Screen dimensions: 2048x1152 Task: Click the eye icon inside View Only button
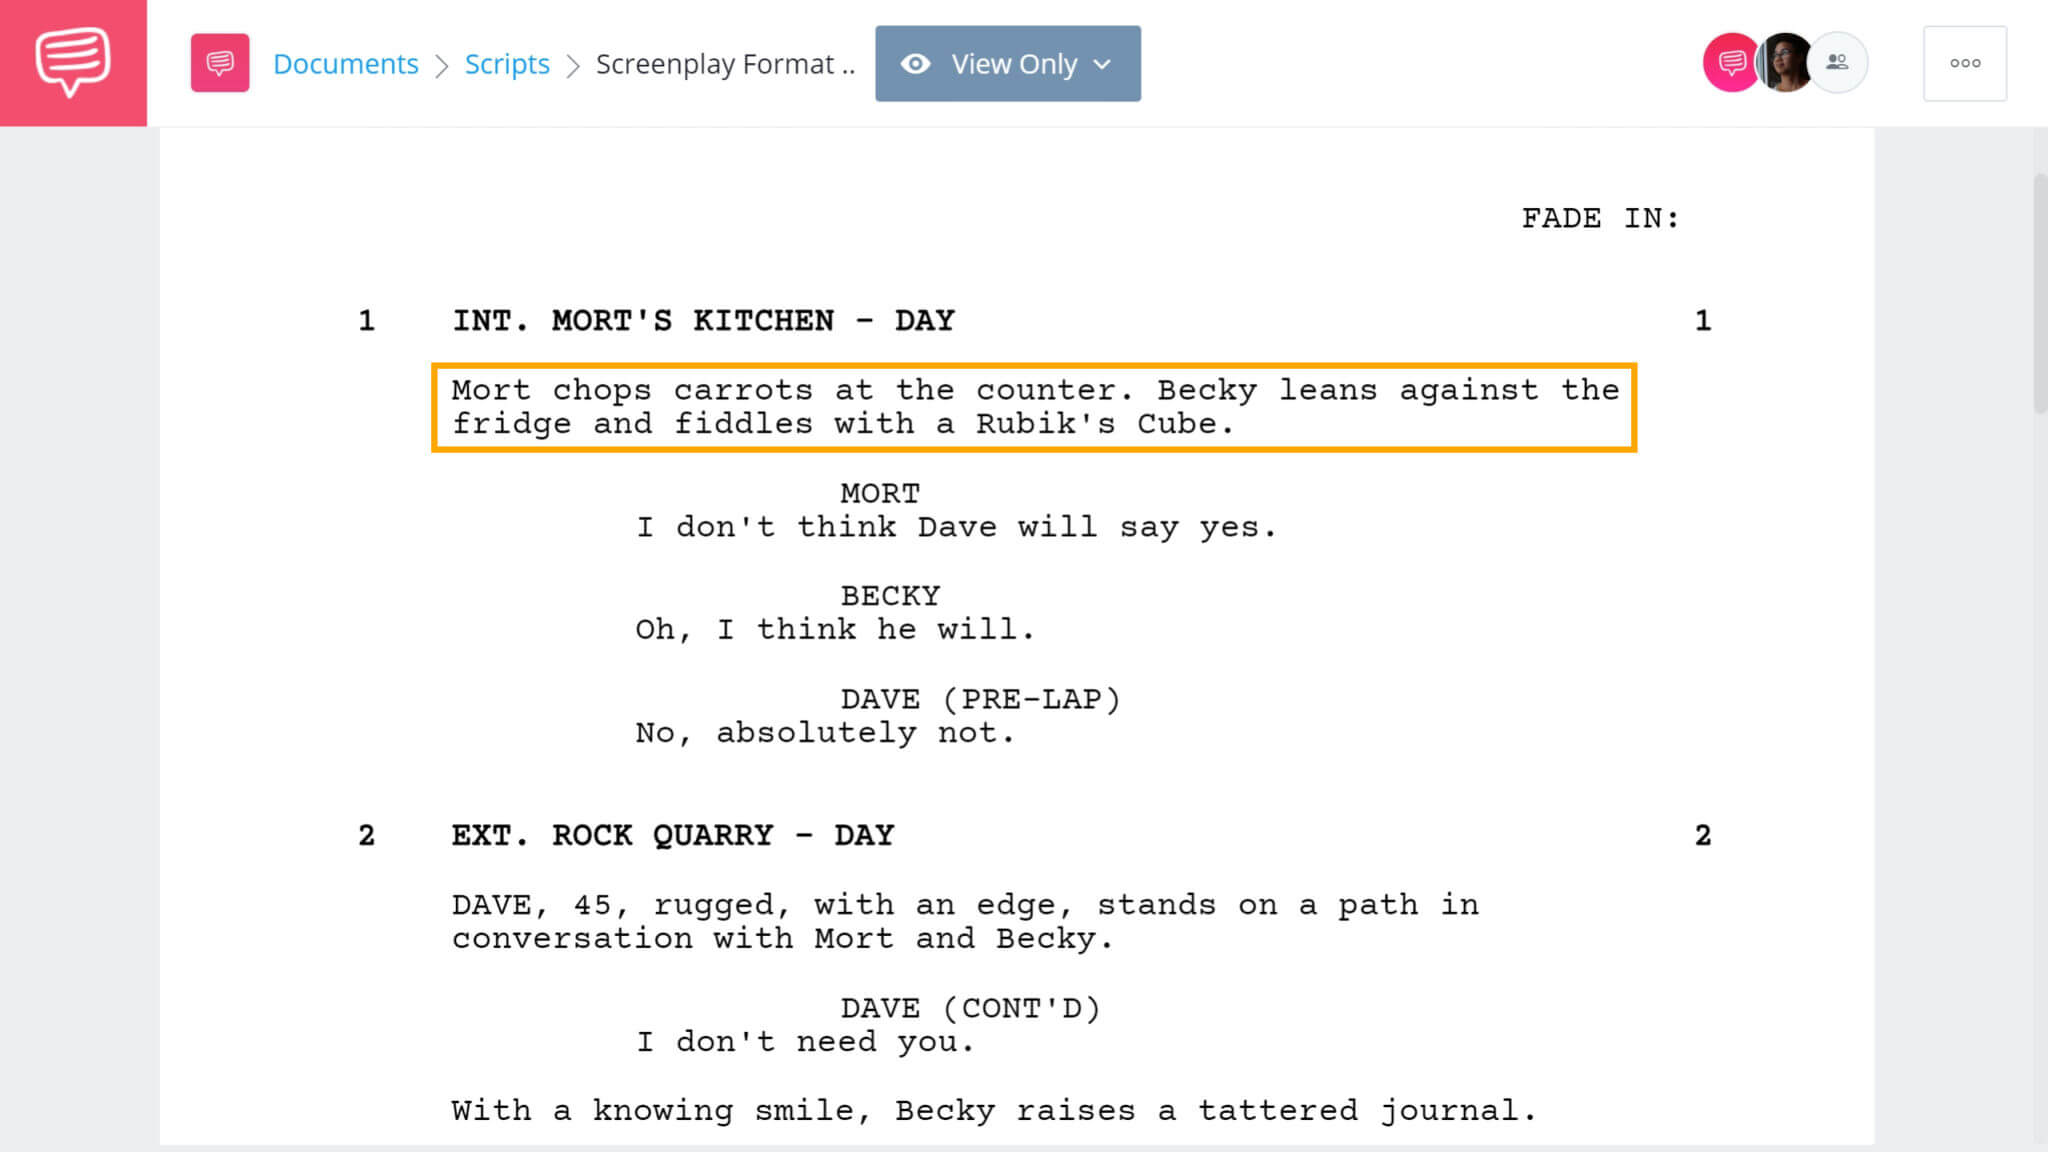[x=914, y=63]
